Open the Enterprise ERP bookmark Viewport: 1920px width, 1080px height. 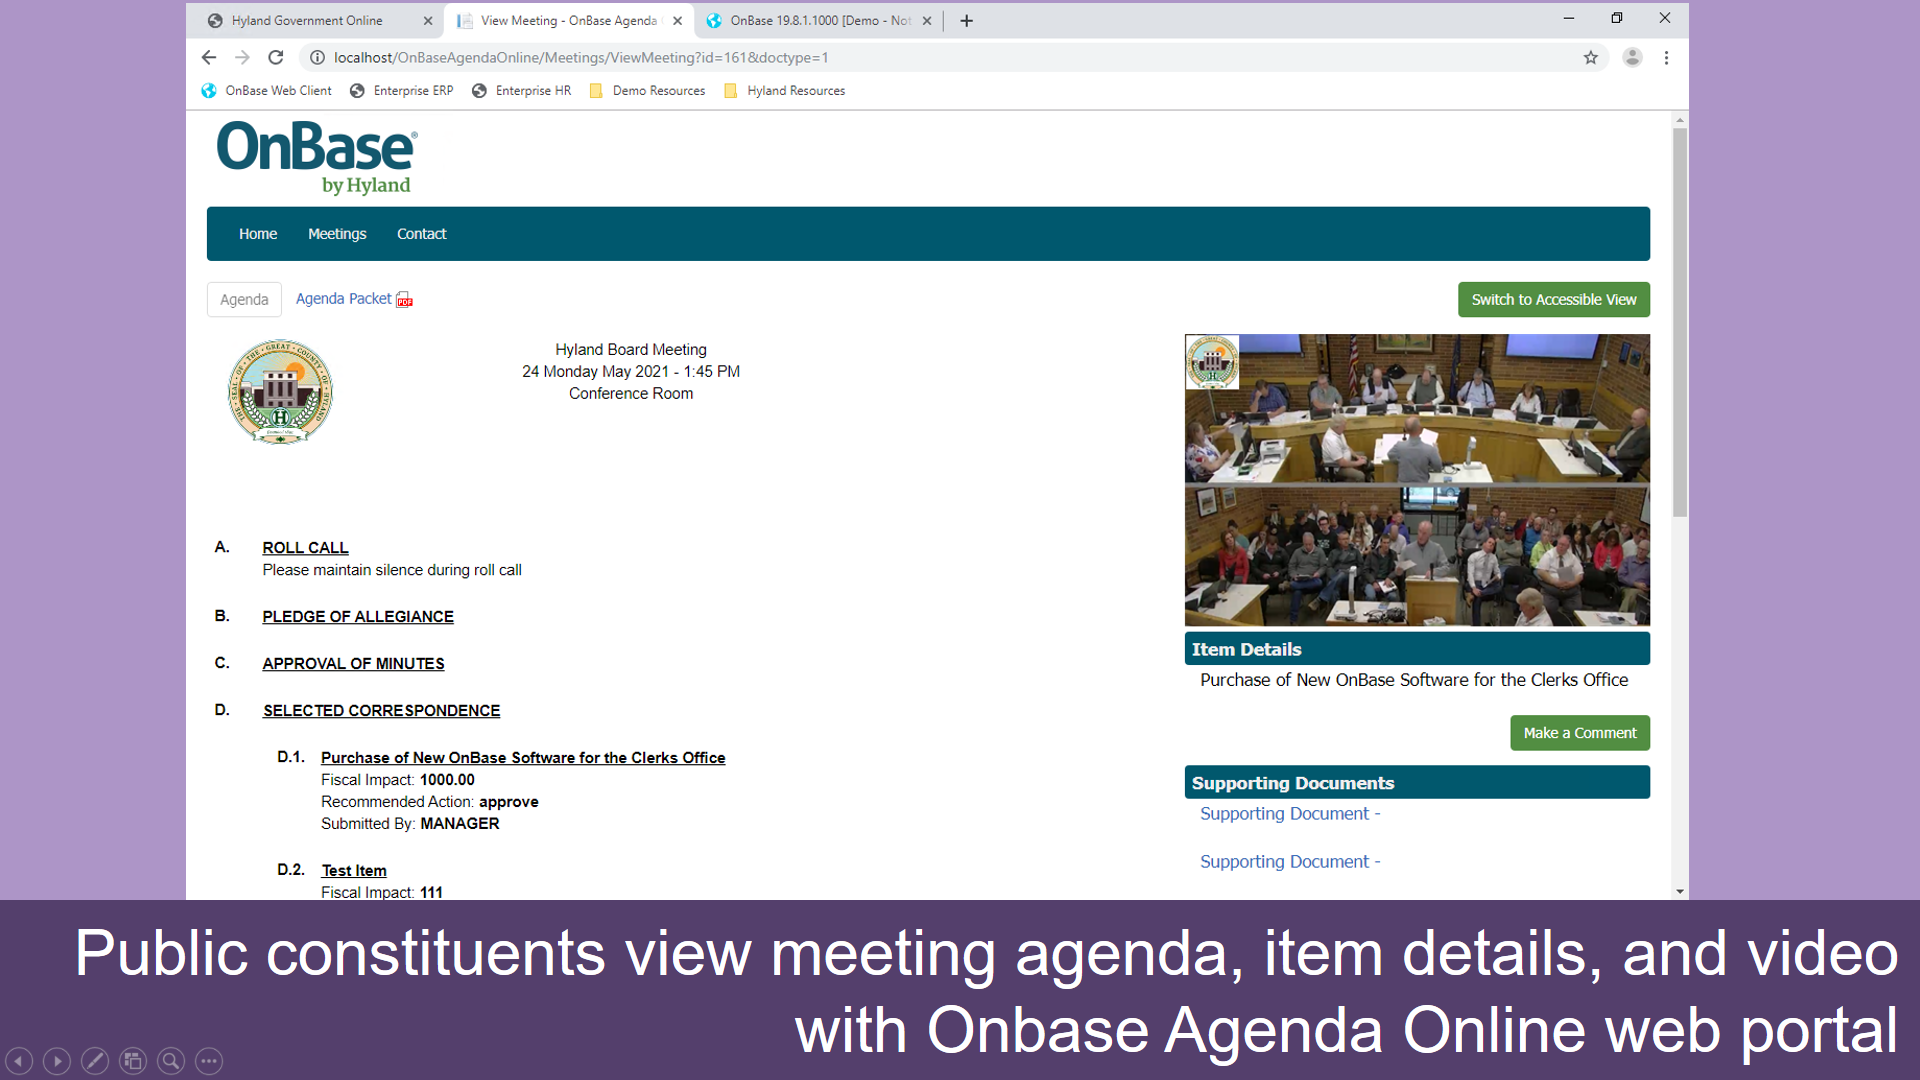(402, 91)
